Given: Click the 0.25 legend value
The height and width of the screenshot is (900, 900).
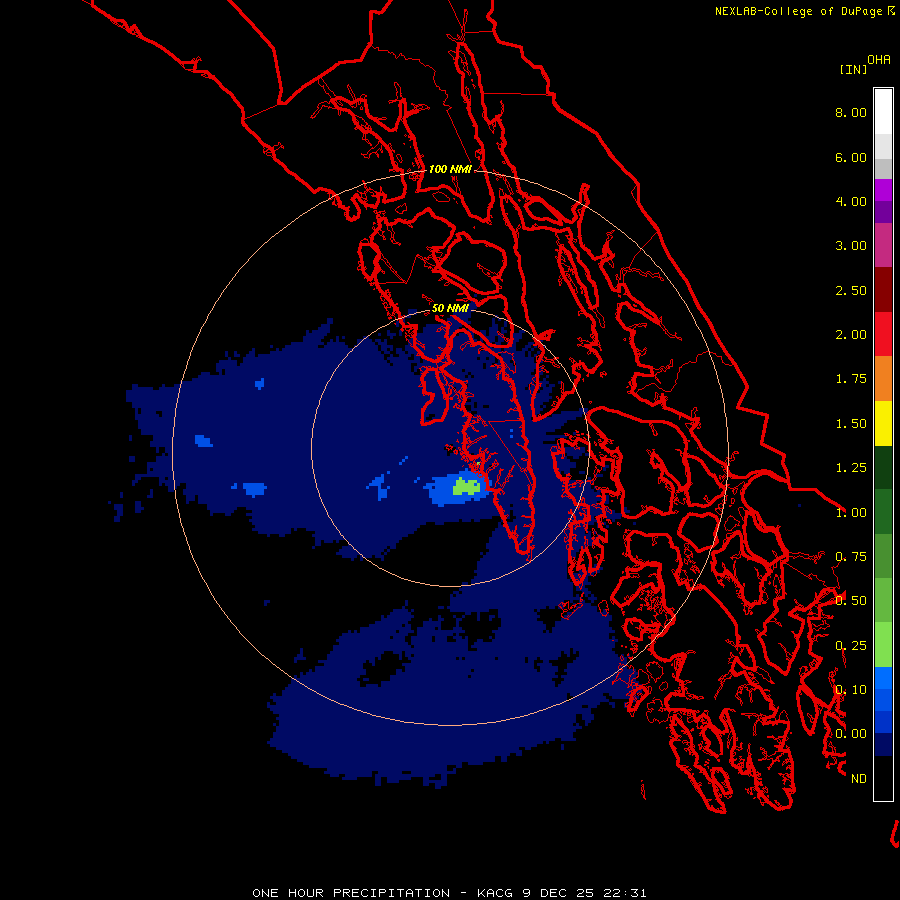Looking at the screenshot, I should pos(851,646).
